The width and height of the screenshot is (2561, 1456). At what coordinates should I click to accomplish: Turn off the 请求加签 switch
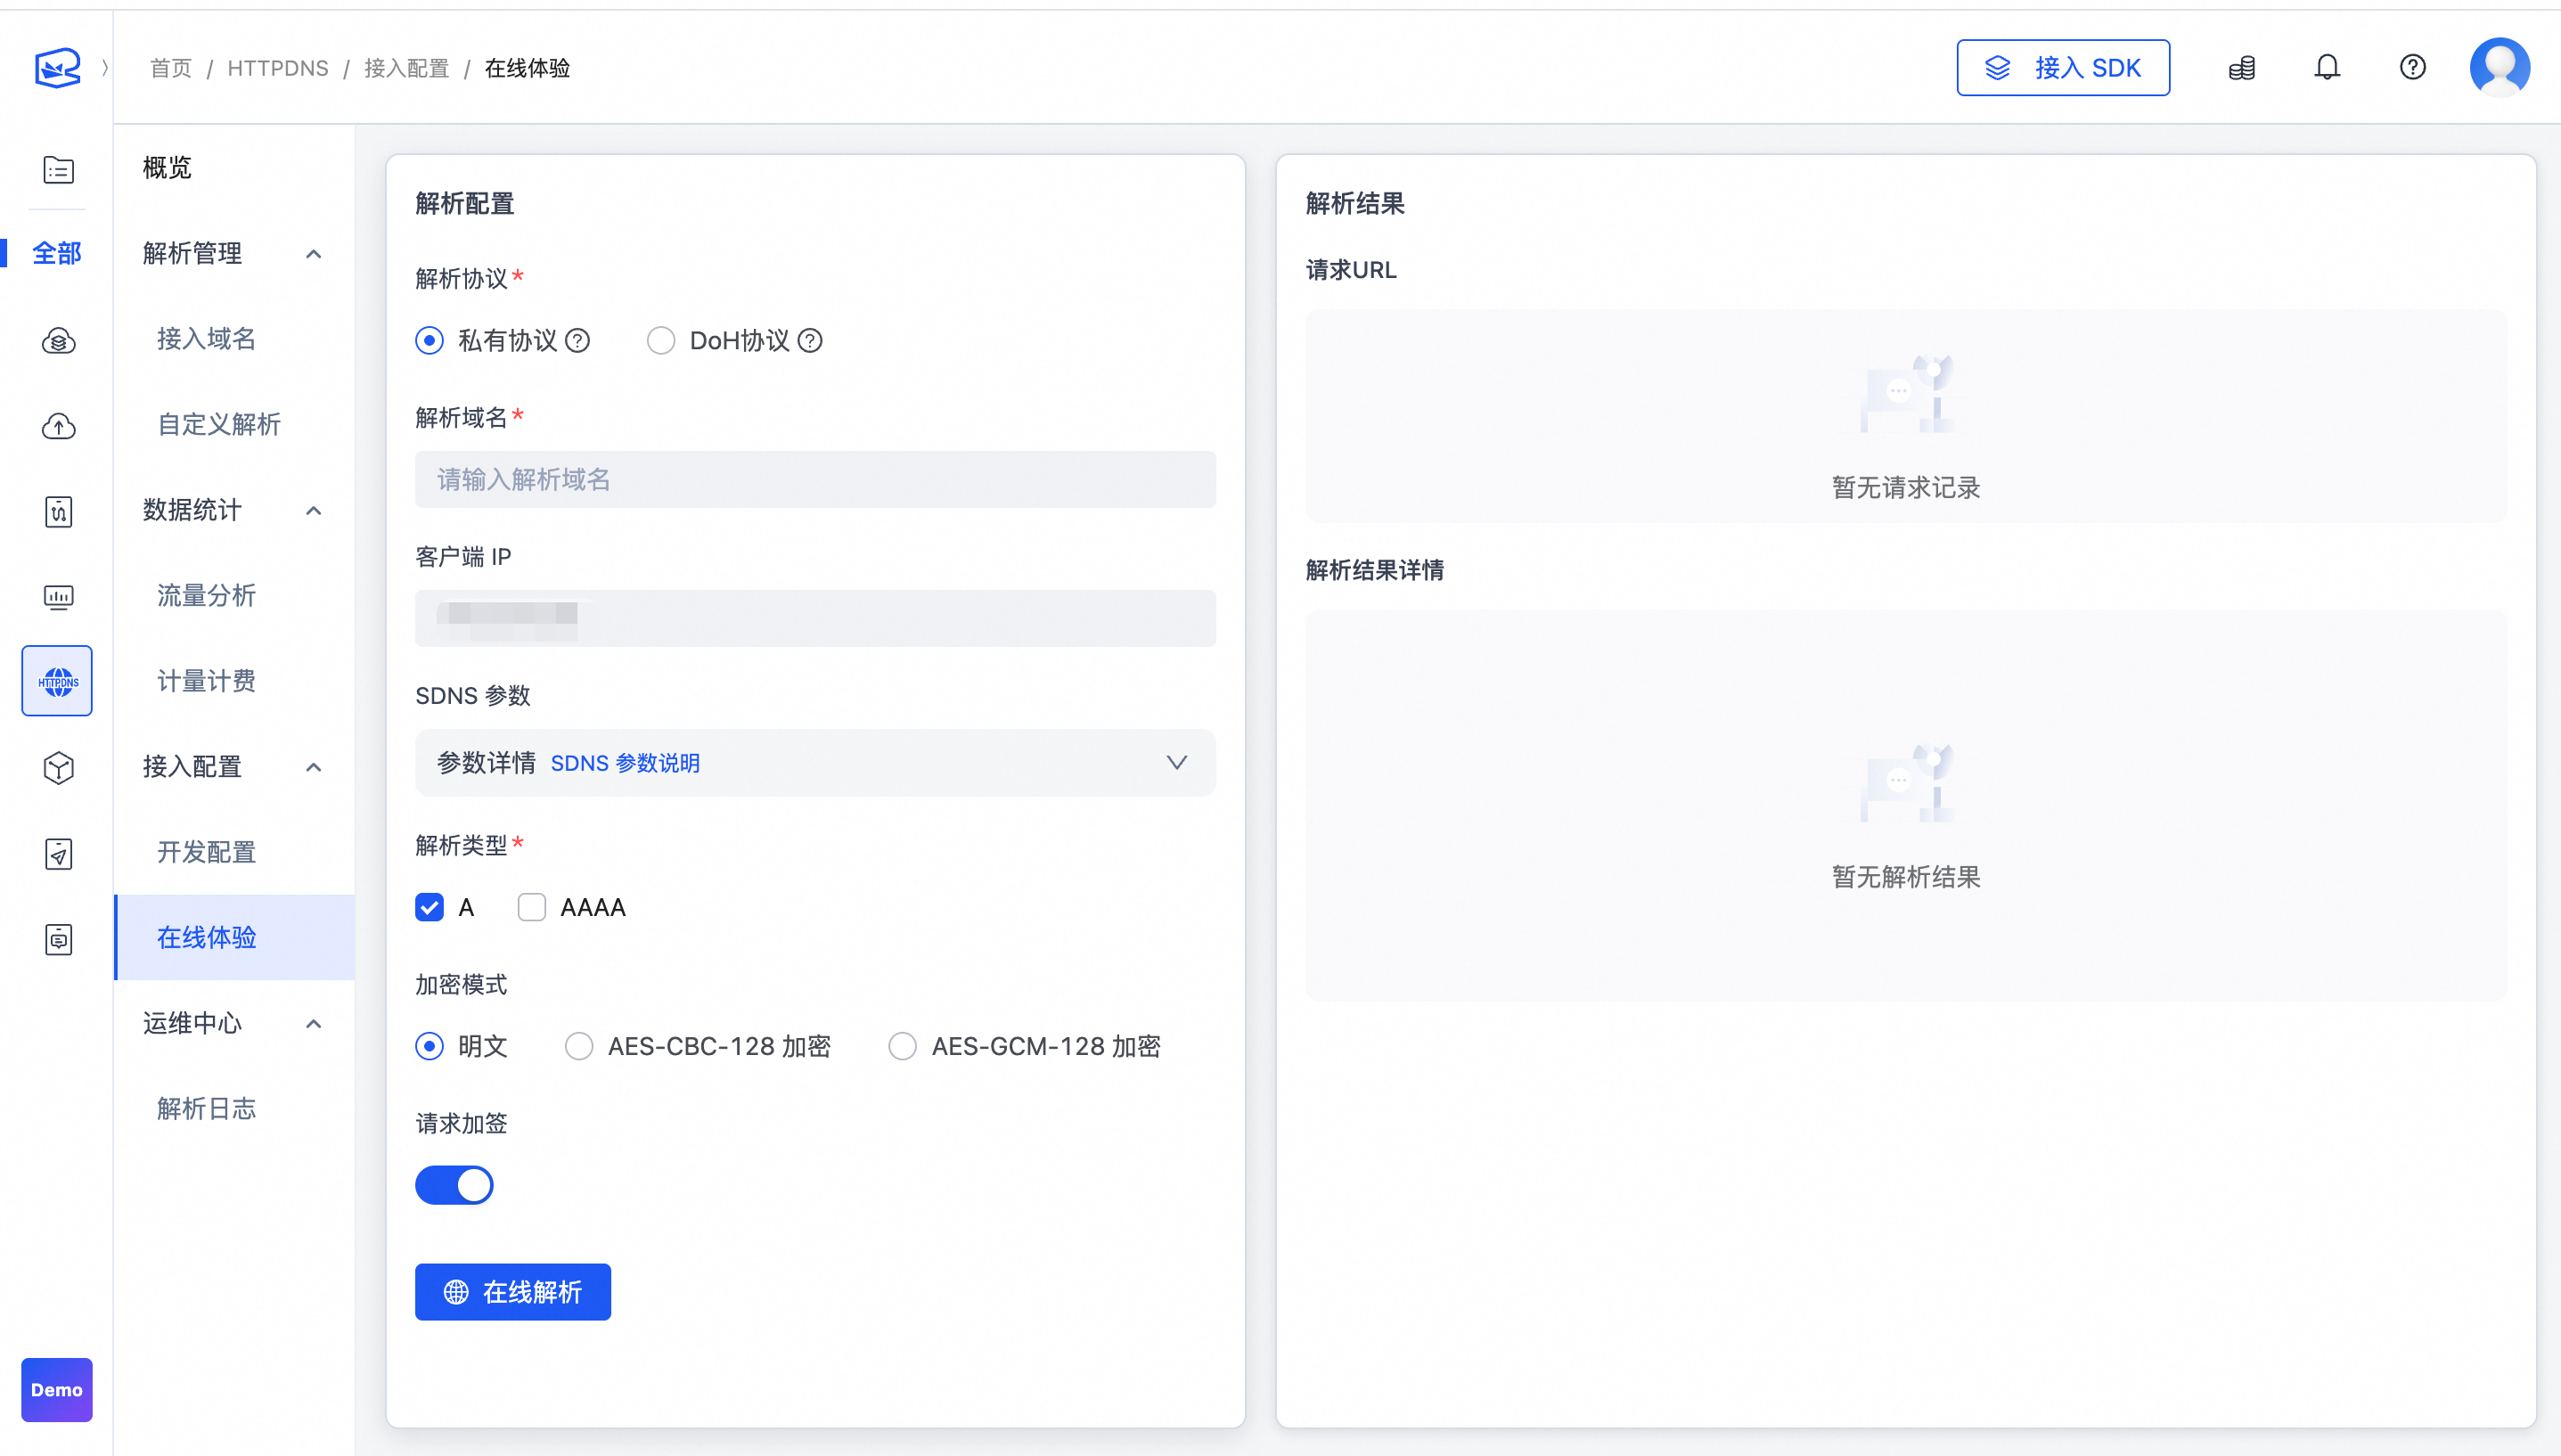pyautogui.click(x=454, y=1185)
